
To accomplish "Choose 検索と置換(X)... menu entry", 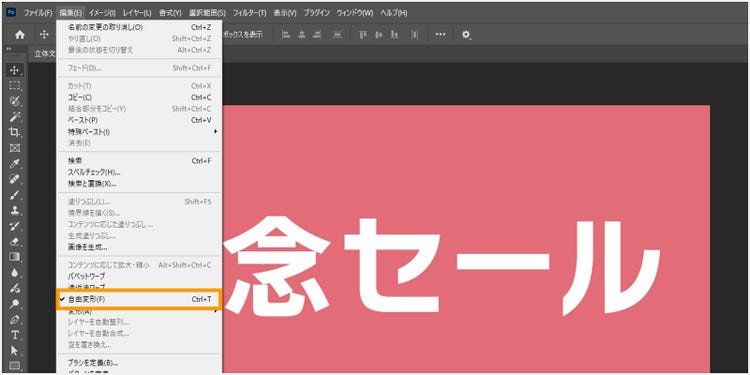I will pyautogui.click(x=139, y=184).
